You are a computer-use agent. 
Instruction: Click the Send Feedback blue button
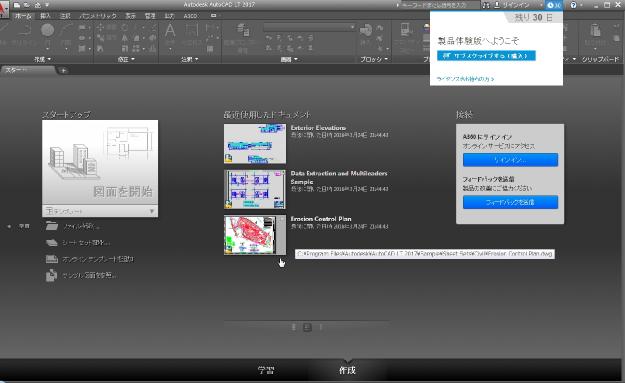tap(510, 202)
